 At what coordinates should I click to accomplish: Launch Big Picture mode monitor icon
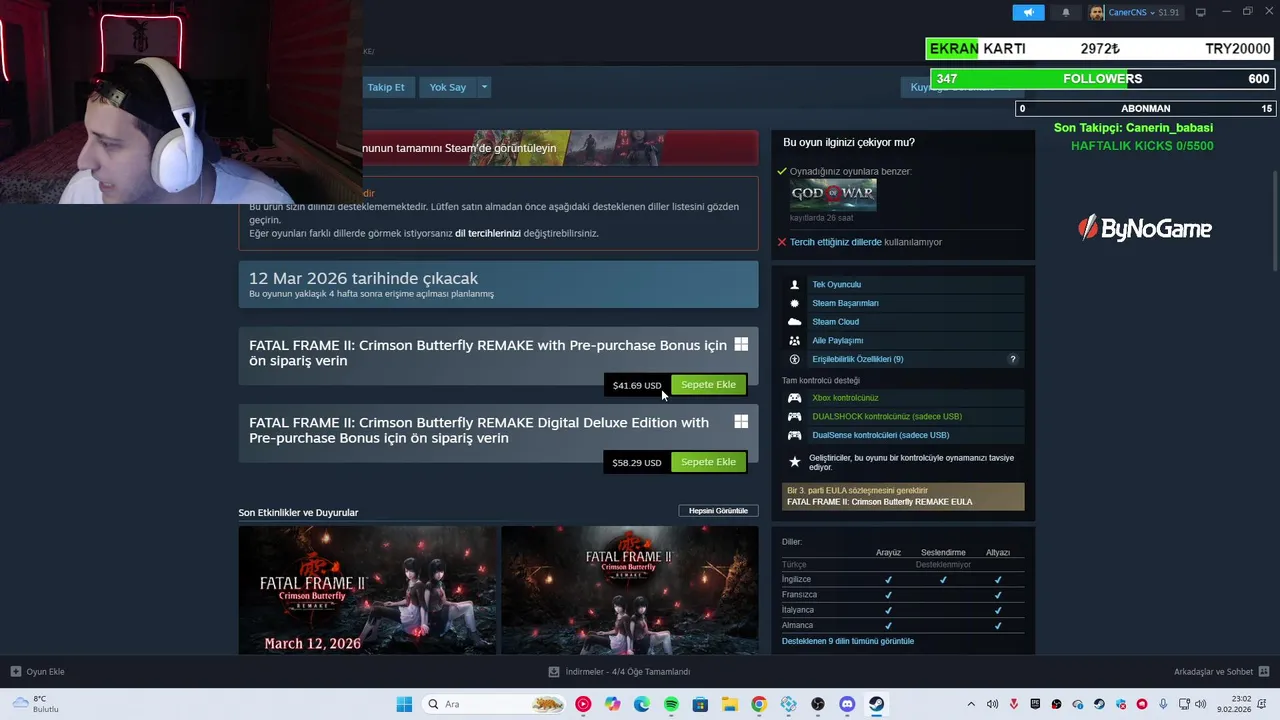(x=1200, y=13)
